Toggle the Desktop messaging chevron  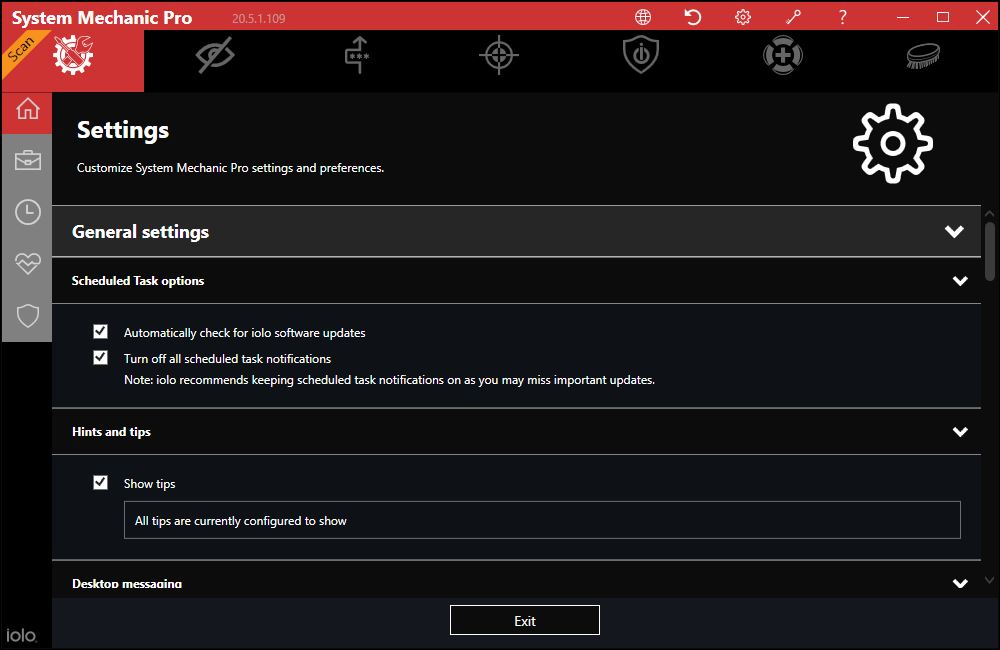960,583
